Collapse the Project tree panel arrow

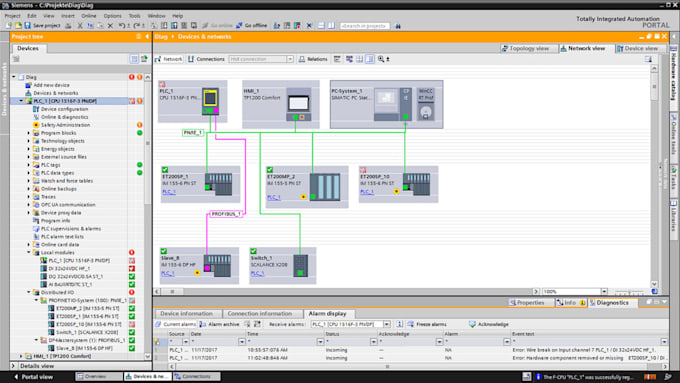[147, 36]
